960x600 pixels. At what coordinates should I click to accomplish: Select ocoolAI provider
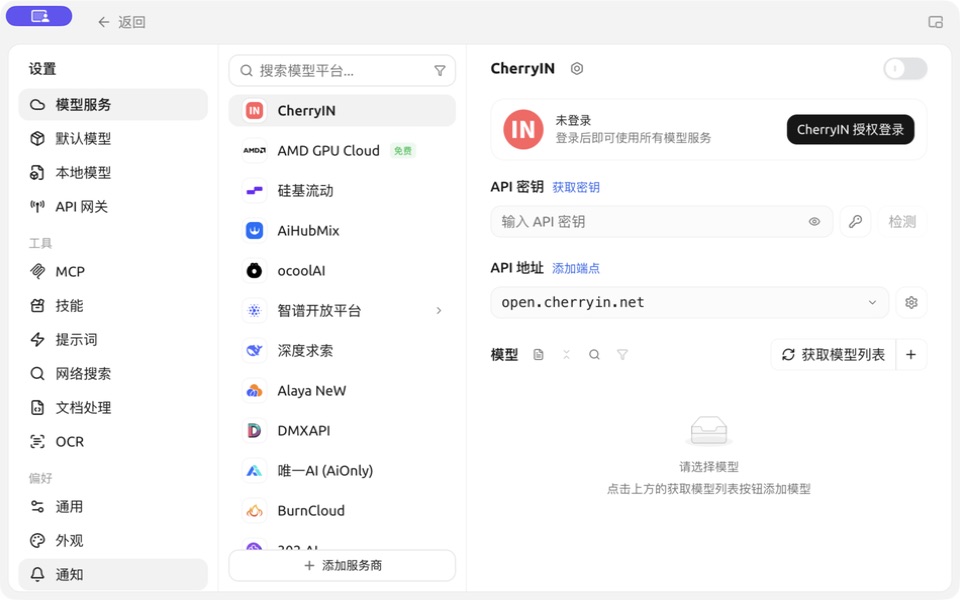[x=342, y=271]
